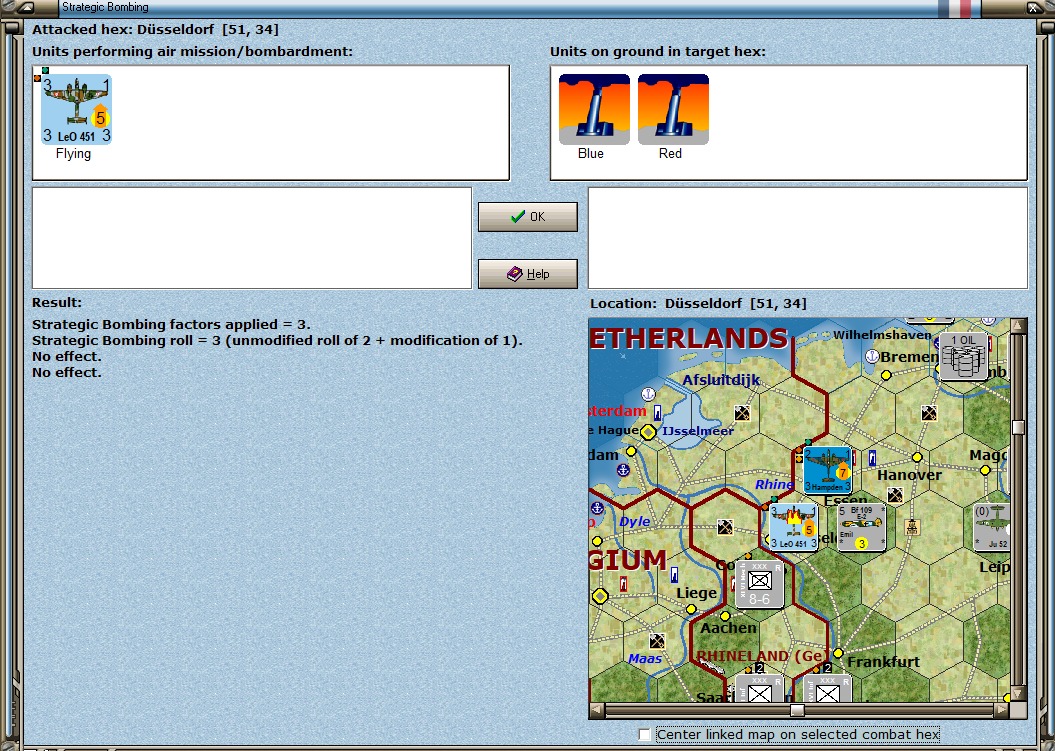Click the resource pickaxe icon southeast of Hanover
The image size is (1055, 751).
click(x=895, y=495)
